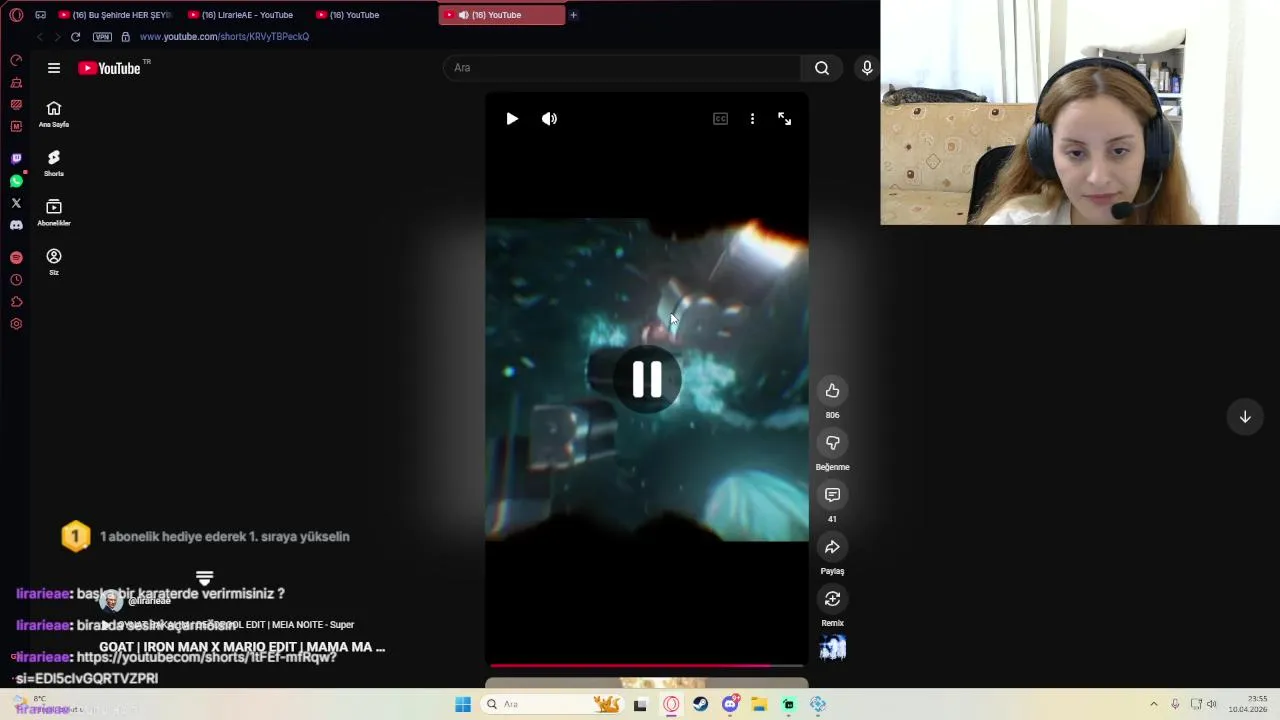Screen dimensions: 1280x720
Task: Open X (Twitter) in Opera sidebar
Action: [16, 203]
